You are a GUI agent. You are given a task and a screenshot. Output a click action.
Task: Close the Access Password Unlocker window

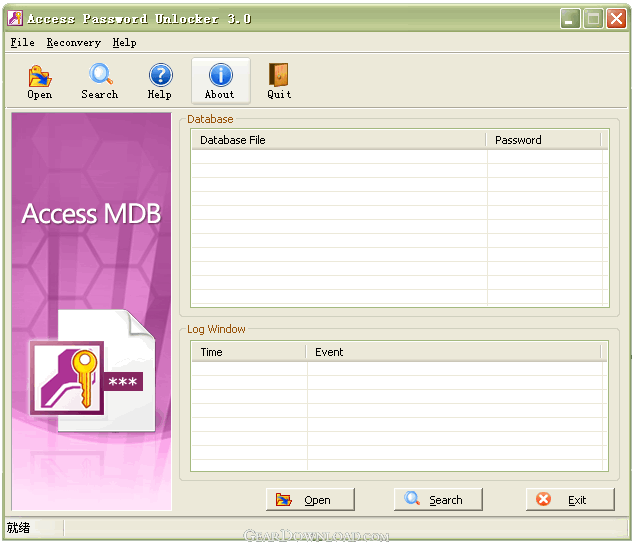616,19
